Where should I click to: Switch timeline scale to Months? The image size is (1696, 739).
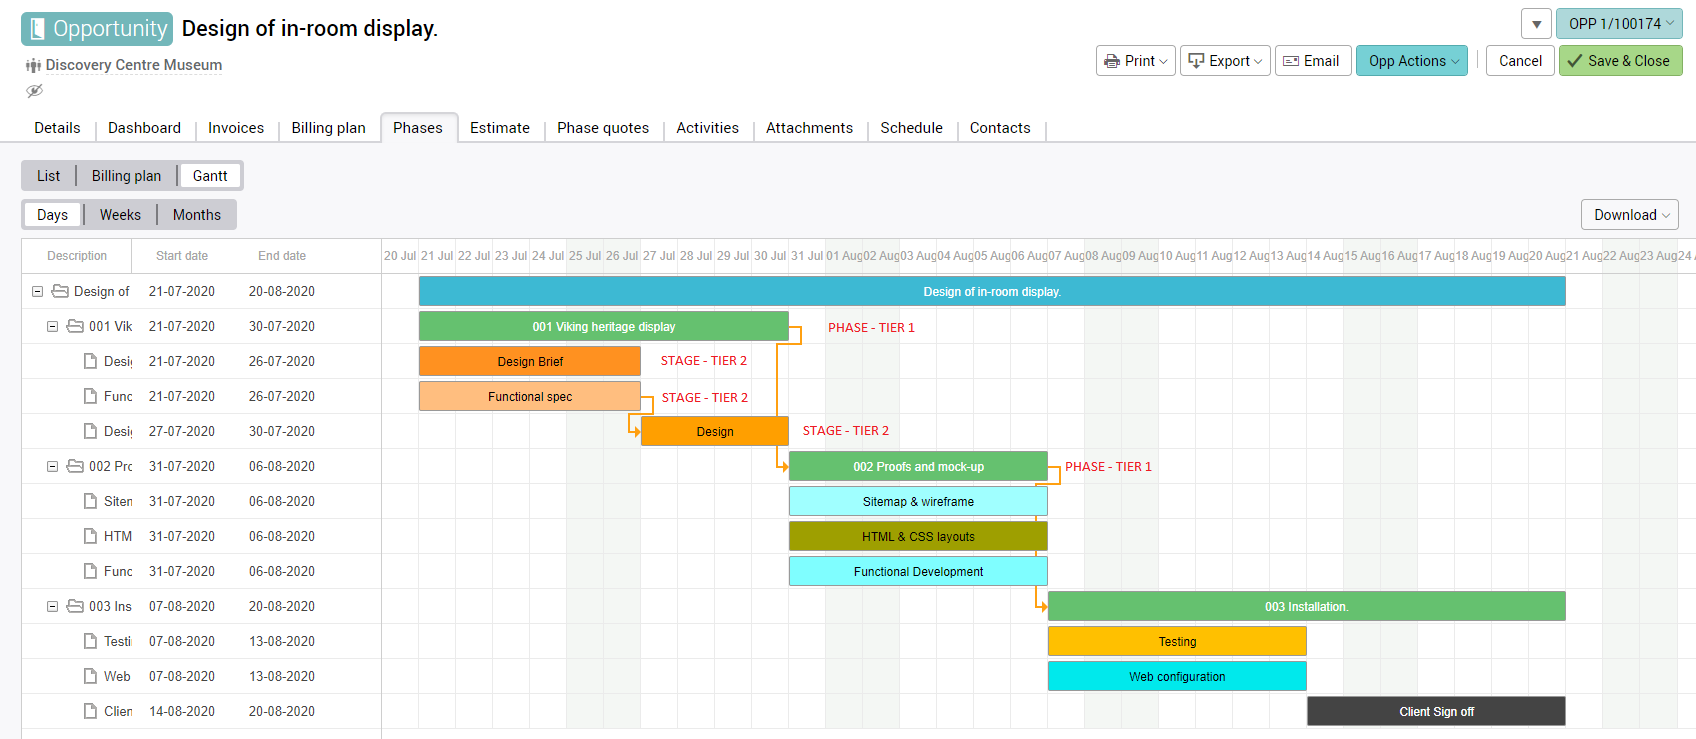tap(196, 215)
